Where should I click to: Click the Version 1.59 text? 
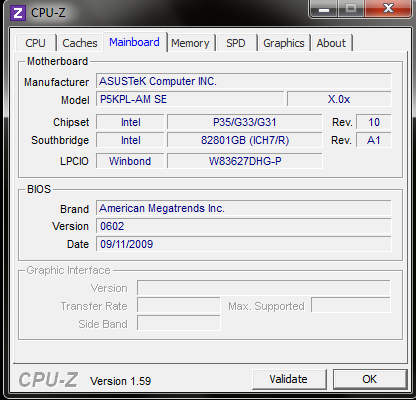point(121,381)
